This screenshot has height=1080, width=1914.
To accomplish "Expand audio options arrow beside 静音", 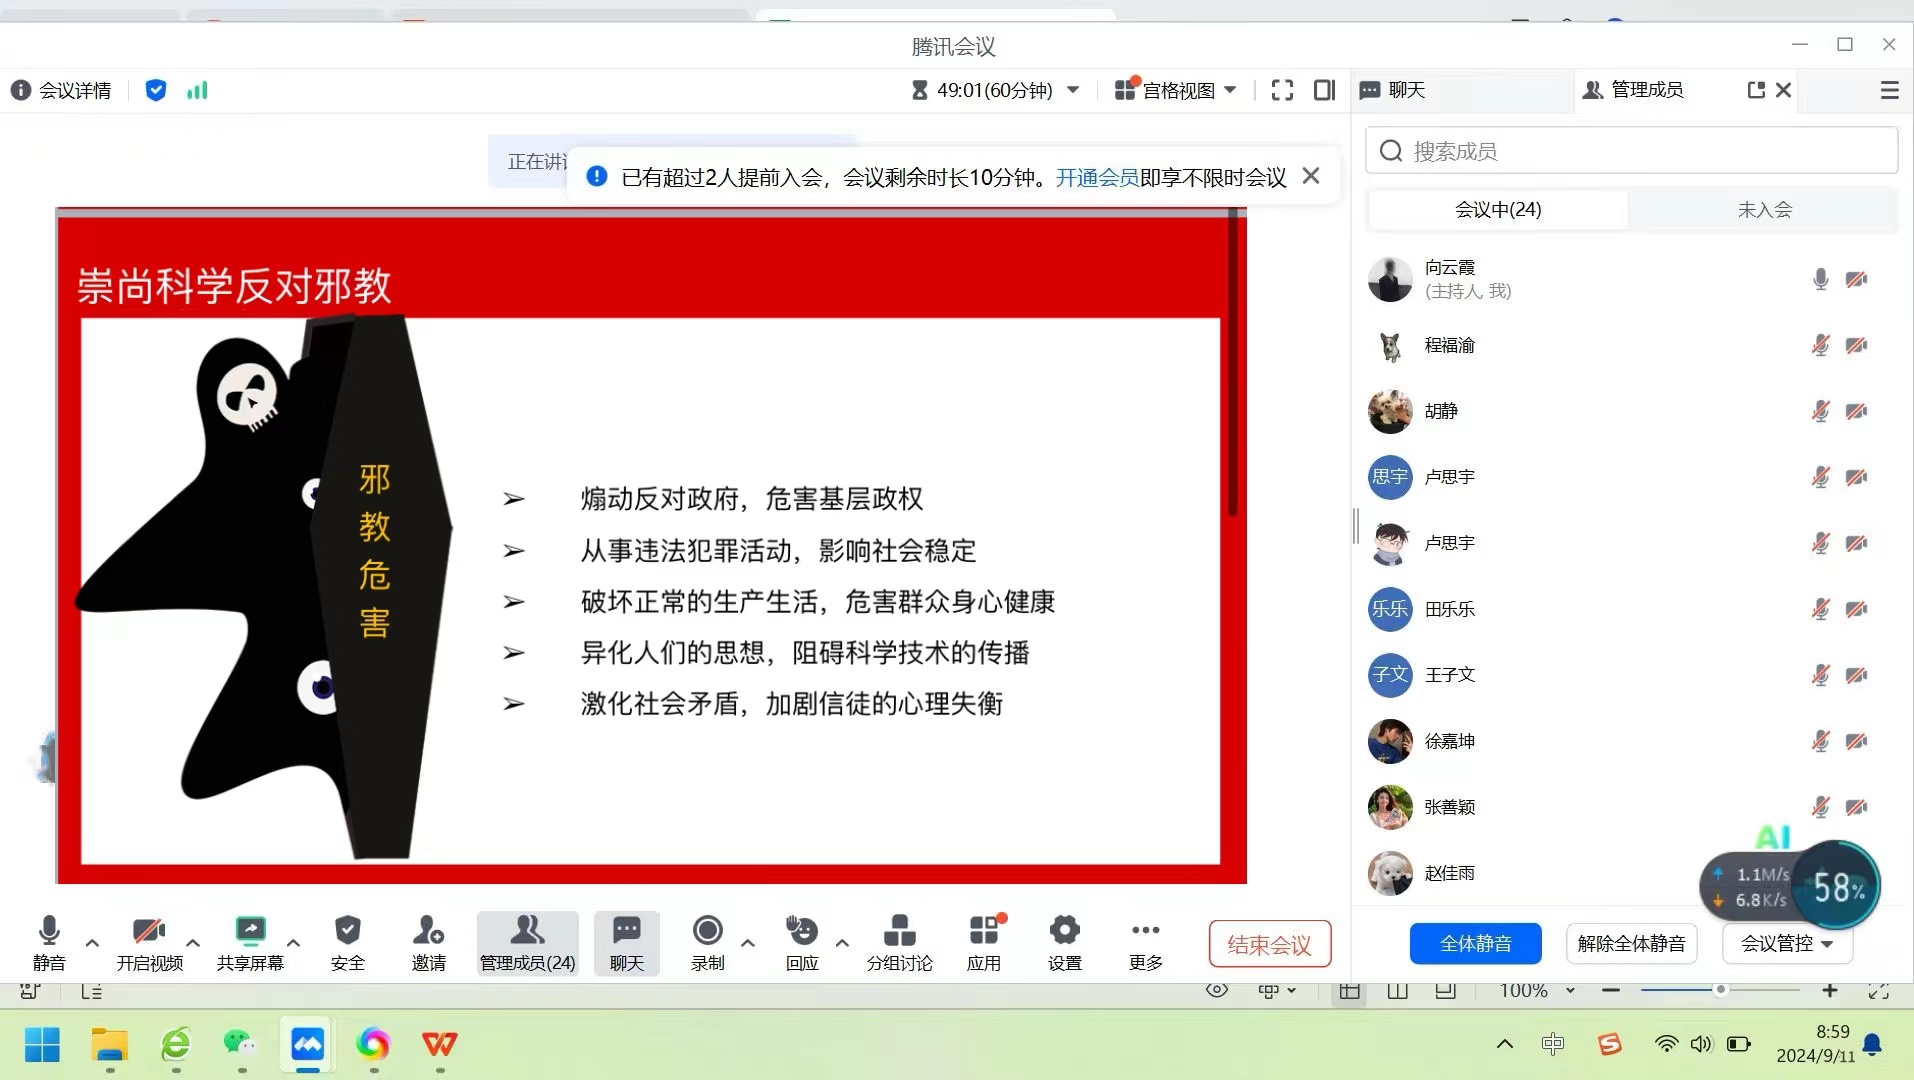I will click(92, 942).
